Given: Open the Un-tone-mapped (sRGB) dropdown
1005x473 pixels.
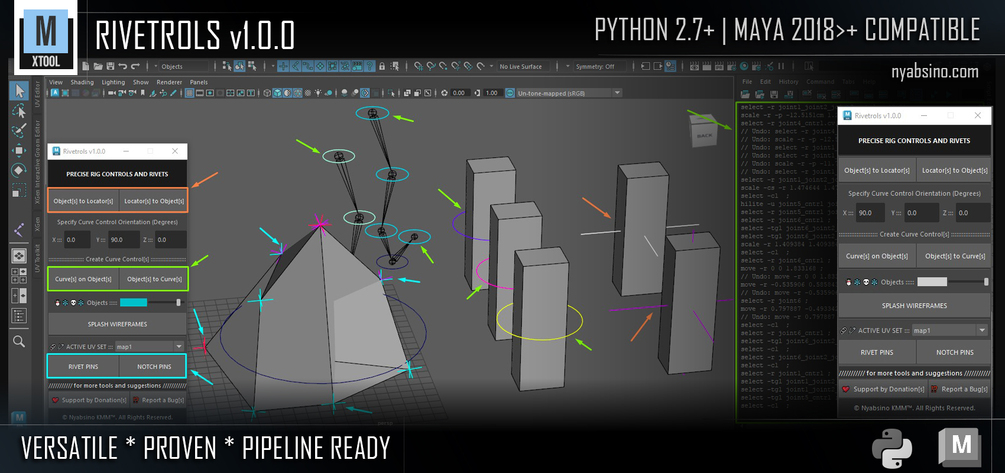Looking at the screenshot, I should (569, 93).
